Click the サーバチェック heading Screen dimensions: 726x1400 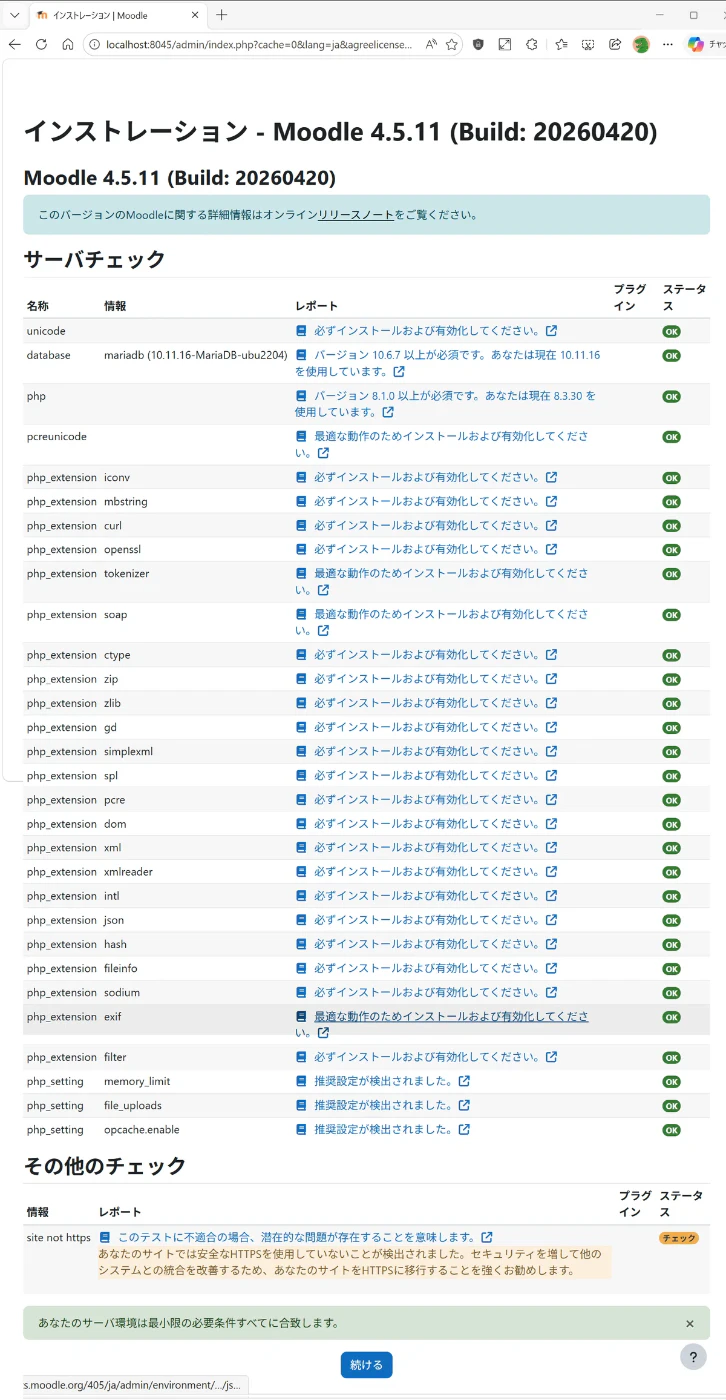click(x=94, y=259)
